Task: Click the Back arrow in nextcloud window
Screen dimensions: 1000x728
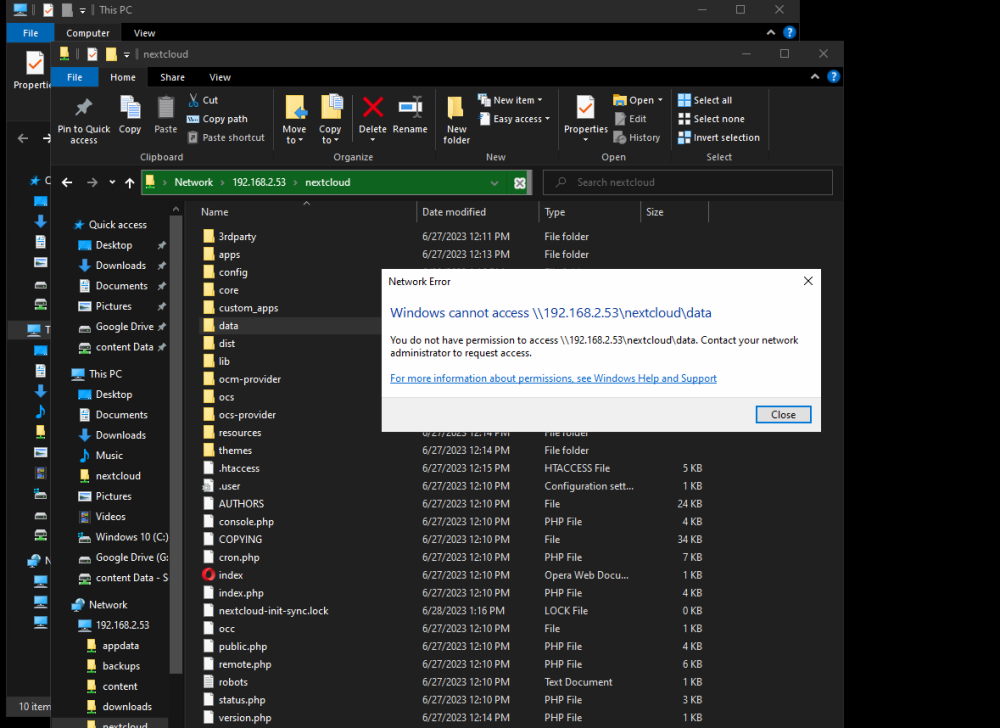Action: 67,182
